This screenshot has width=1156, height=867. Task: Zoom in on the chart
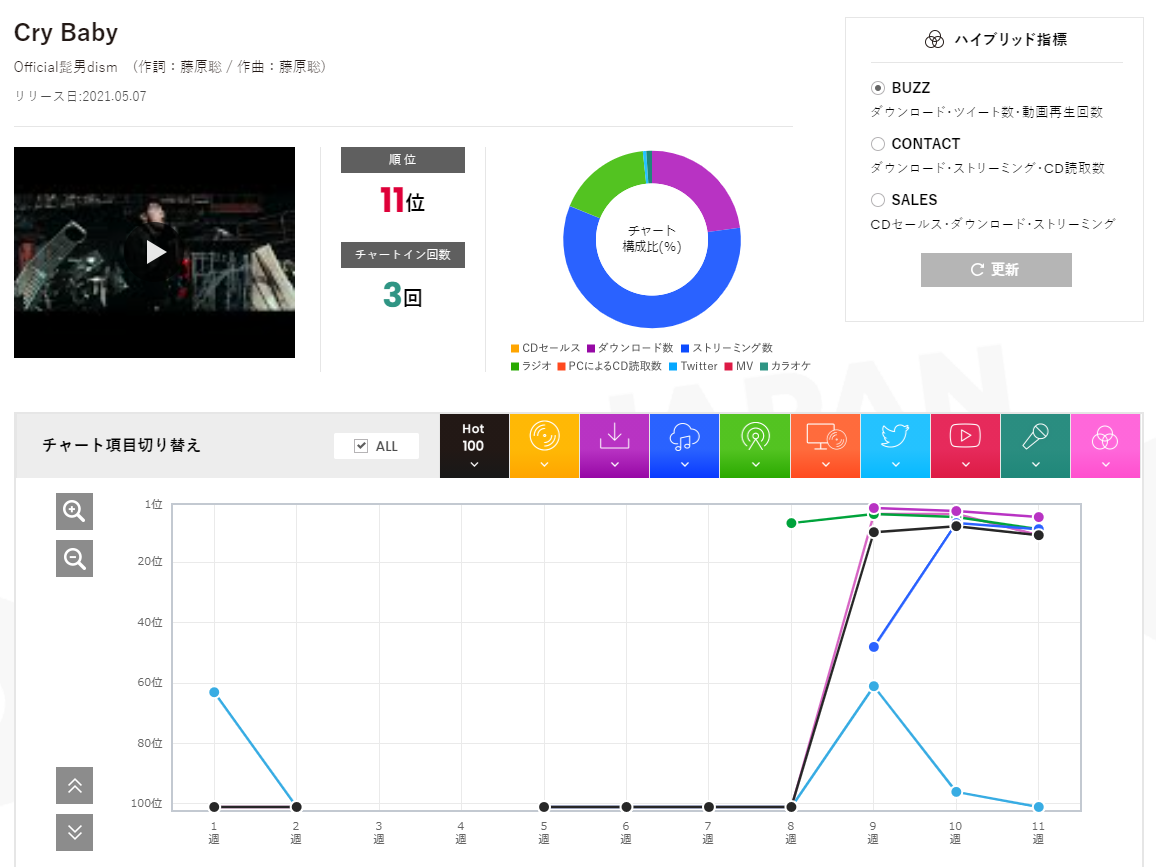click(x=74, y=511)
